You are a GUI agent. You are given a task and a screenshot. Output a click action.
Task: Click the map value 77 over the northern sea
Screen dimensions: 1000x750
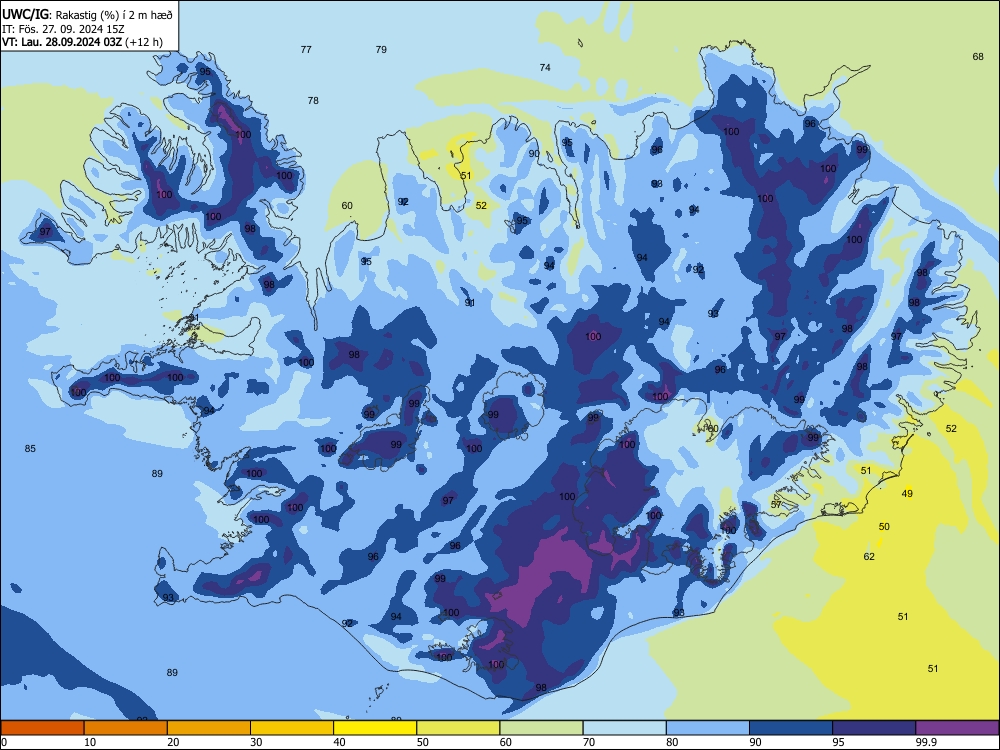tap(306, 50)
